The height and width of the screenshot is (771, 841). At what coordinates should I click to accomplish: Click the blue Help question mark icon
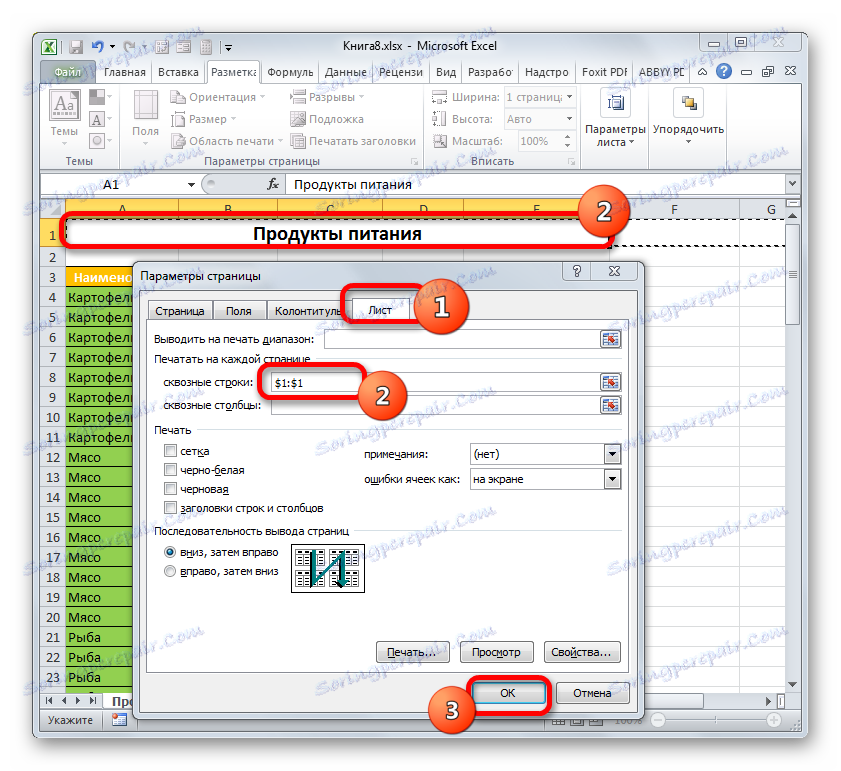(x=724, y=71)
